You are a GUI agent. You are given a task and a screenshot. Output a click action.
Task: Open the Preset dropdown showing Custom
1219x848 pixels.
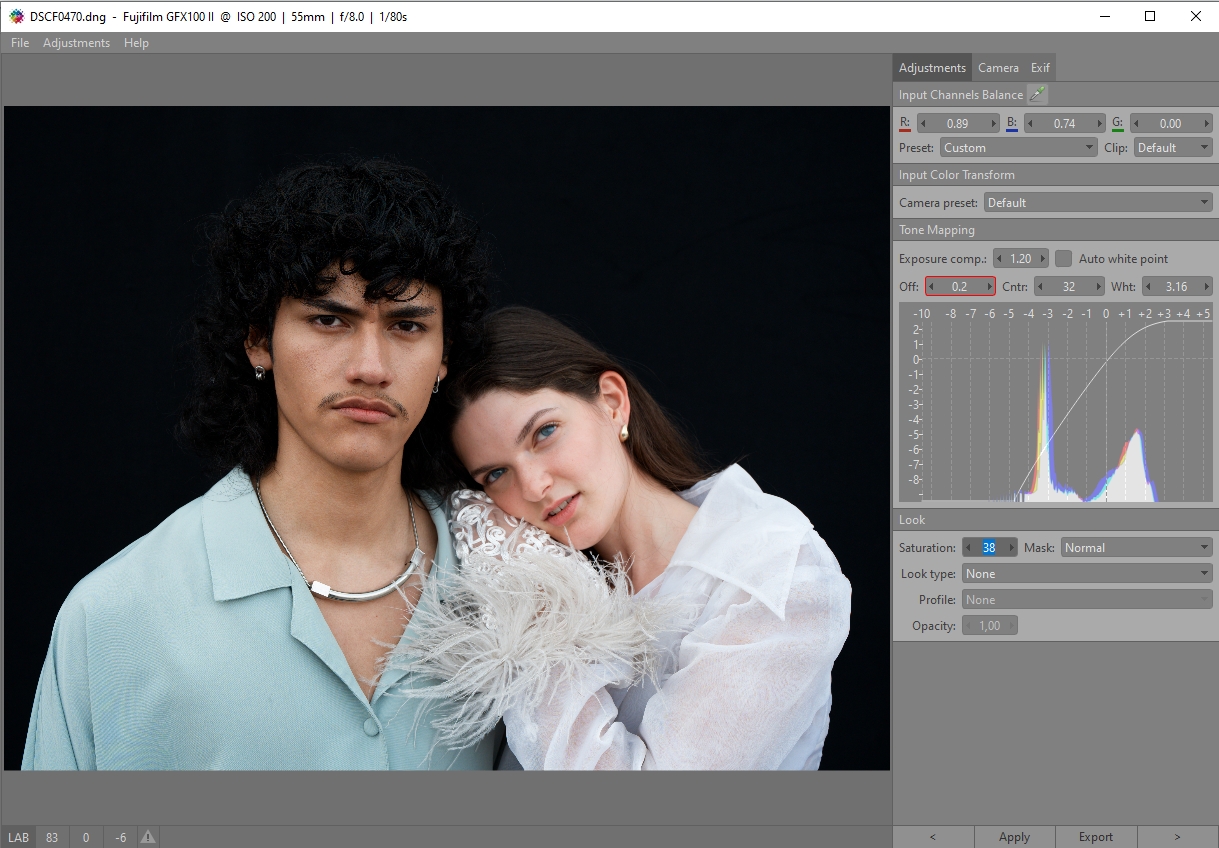[1018, 148]
